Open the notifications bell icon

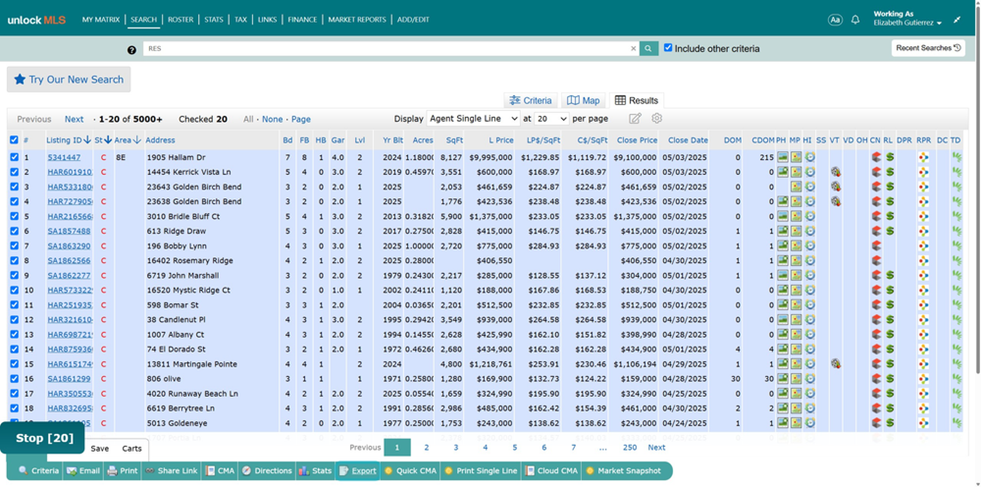coord(855,19)
